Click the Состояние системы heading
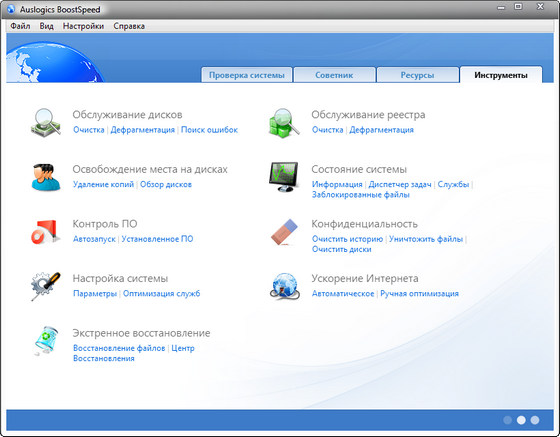The width and height of the screenshot is (560, 437). pos(359,169)
